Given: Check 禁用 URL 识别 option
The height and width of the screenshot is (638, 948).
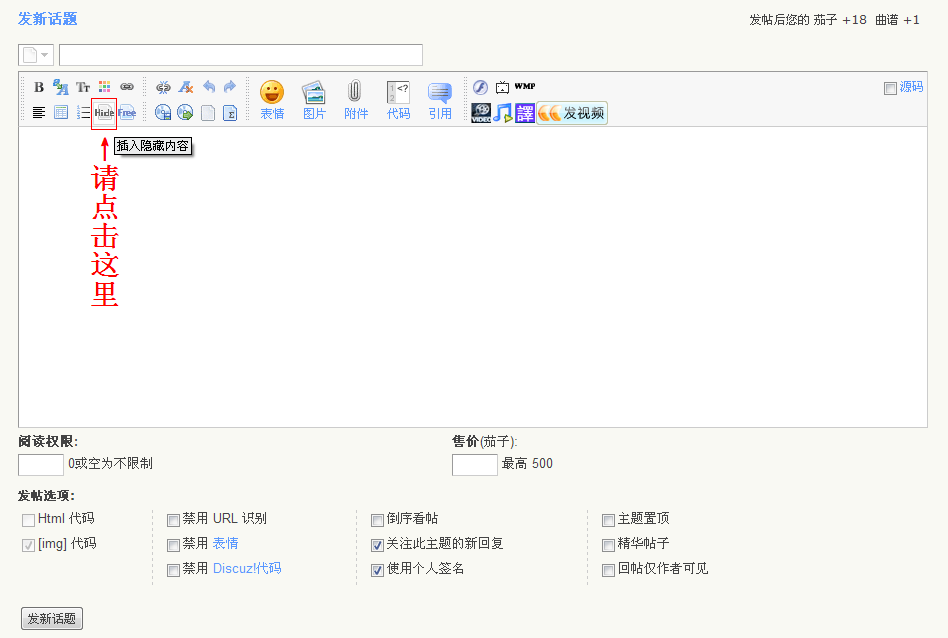Looking at the screenshot, I should pyautogui.click(x=173, y=520).
